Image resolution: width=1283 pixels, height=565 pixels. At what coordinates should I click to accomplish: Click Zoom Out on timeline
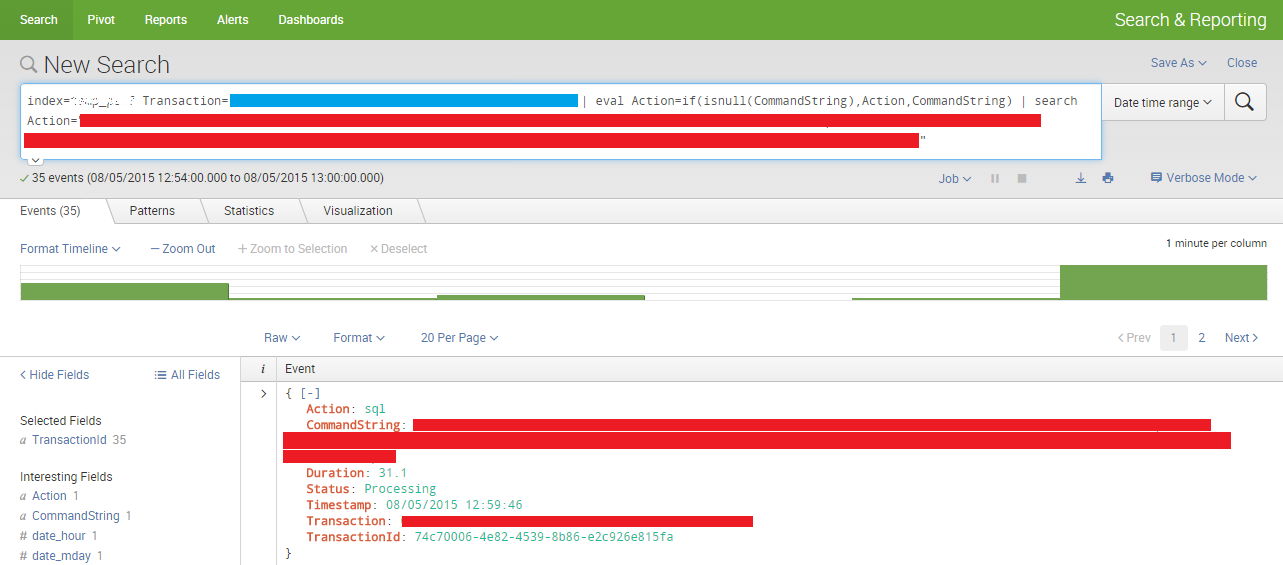(x=183, y=249)
